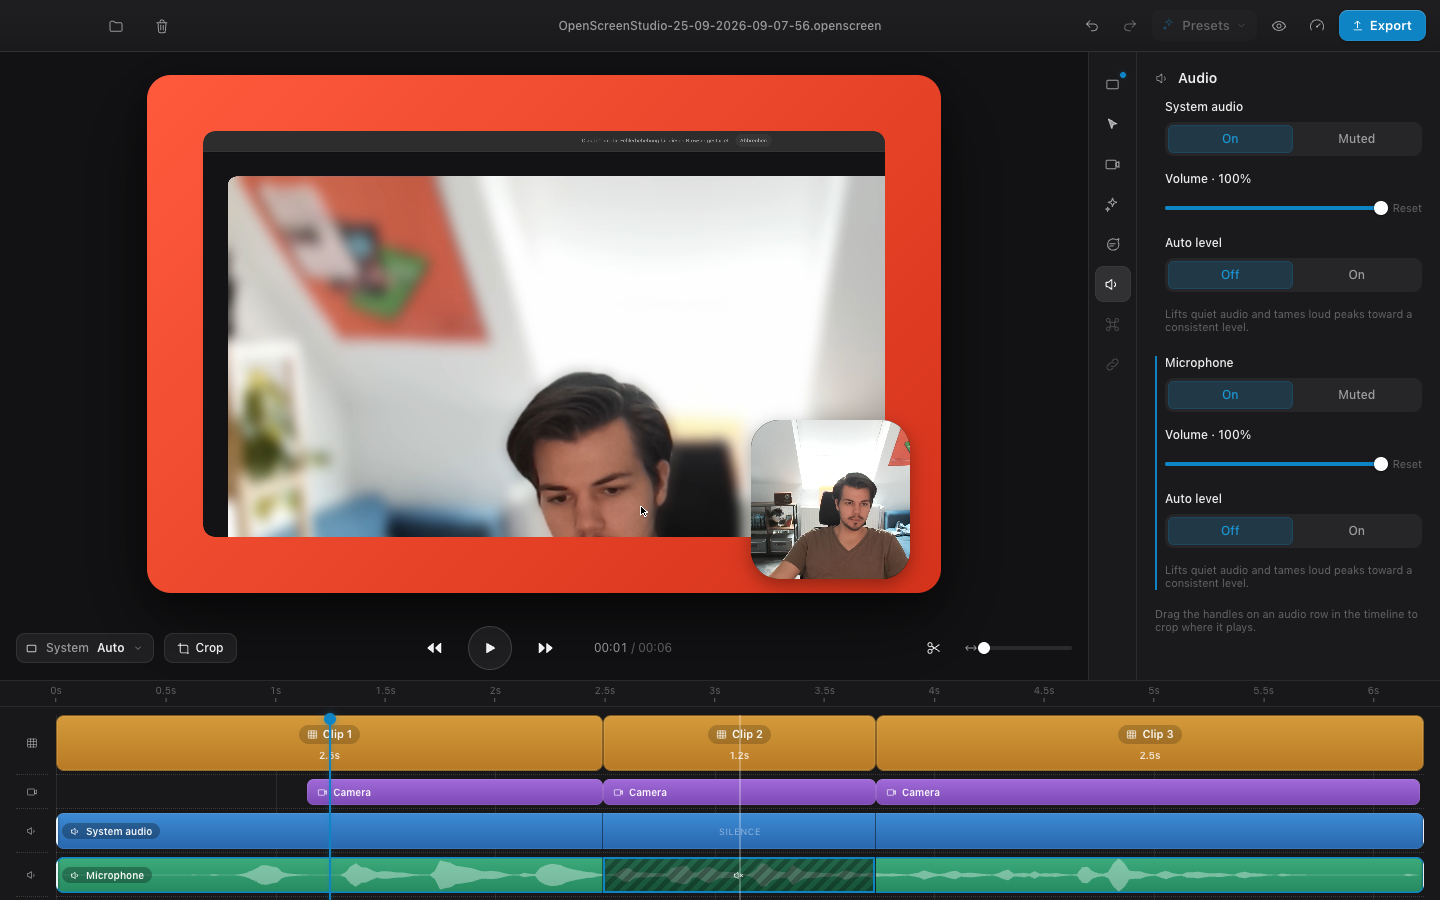The height and width of the screenshot is (900, 1440).
Task: Open the audio settings sidebar tab
Action: [1113, 284]
